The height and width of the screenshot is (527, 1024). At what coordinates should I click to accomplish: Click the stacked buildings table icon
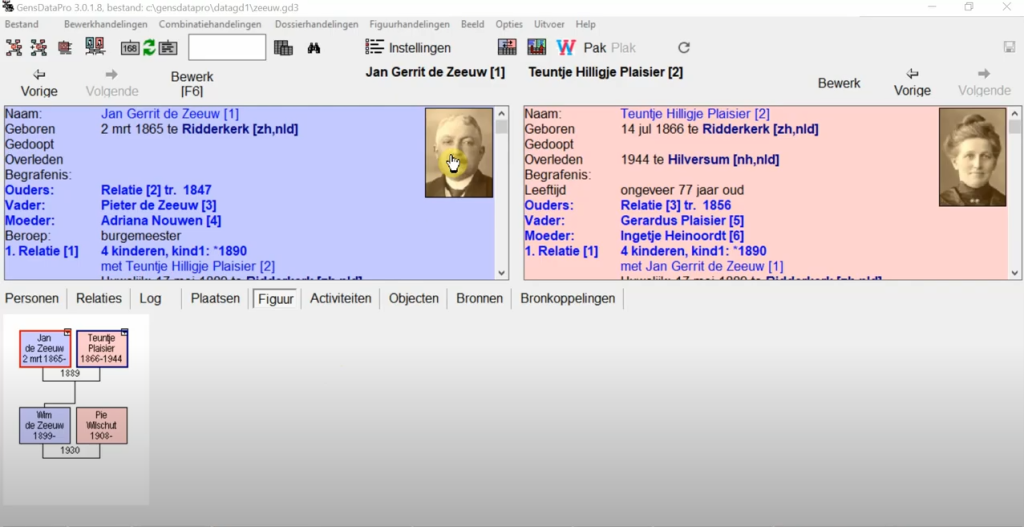(283, 48)
